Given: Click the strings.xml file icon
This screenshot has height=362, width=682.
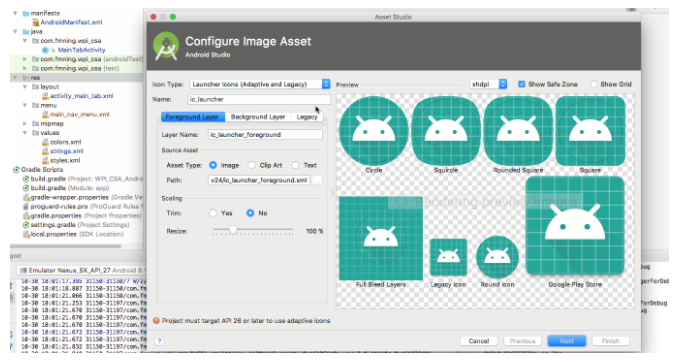Looking at the screenshot, I should [x=45, y=151].
